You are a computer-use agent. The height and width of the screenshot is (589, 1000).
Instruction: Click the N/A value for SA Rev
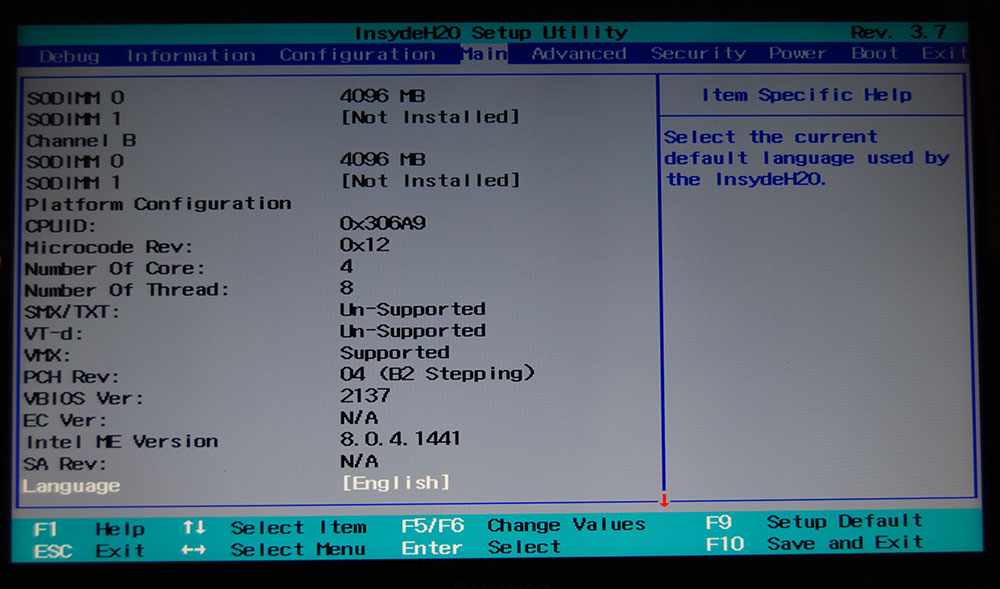point(359,461)
